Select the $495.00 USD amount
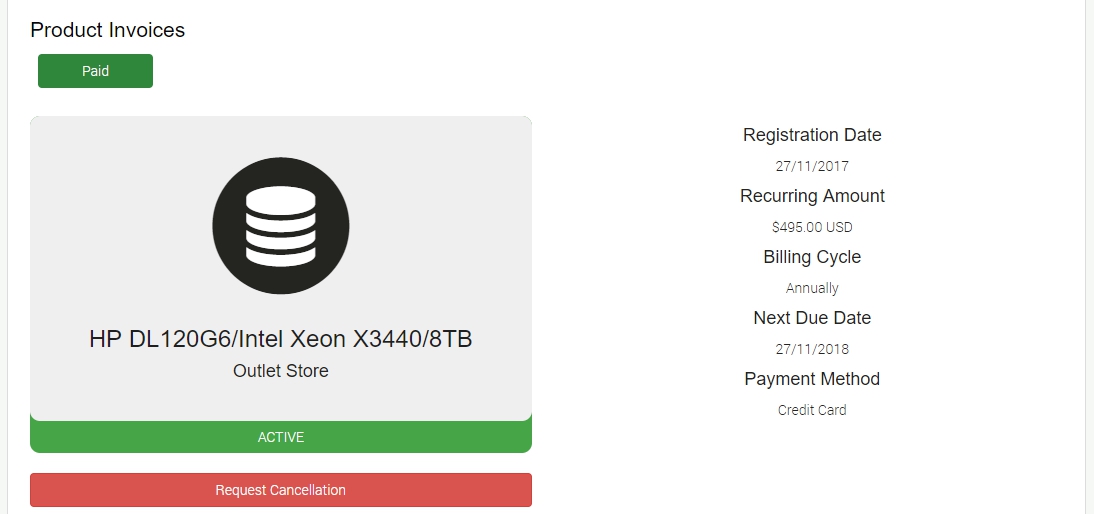The height and width of the screenshot is (514, 1094). [x=812, y=227]
